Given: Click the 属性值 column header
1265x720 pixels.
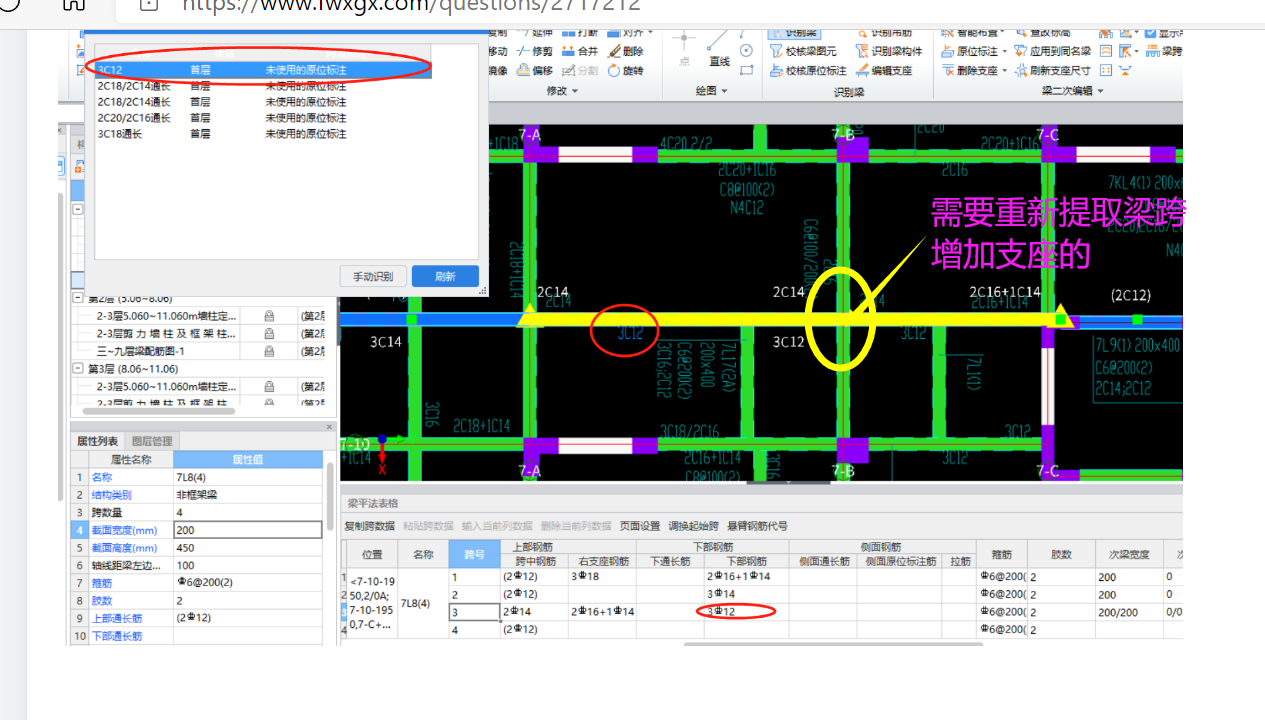Looking at the screenshot, I should [x=248, y=460].
